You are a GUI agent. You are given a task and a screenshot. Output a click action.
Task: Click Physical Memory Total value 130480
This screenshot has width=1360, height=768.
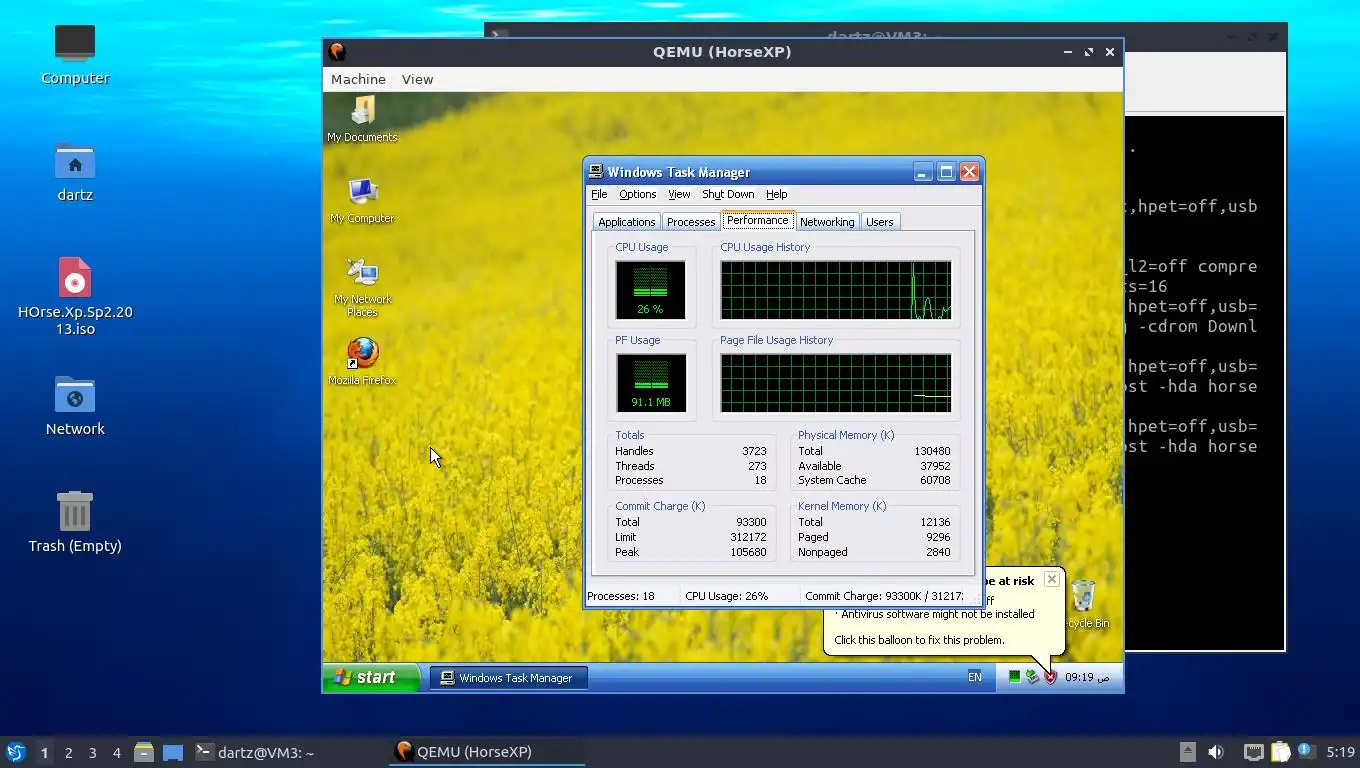coord(932,451)
